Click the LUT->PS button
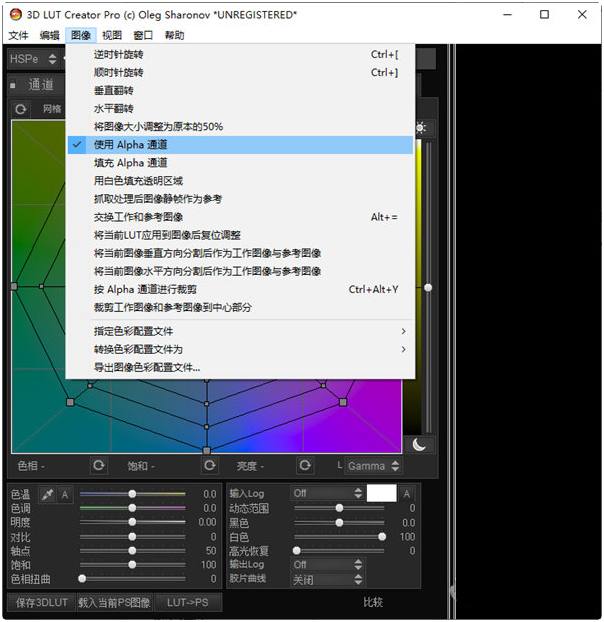Screen dimensions: 604x622 [188, 602]
